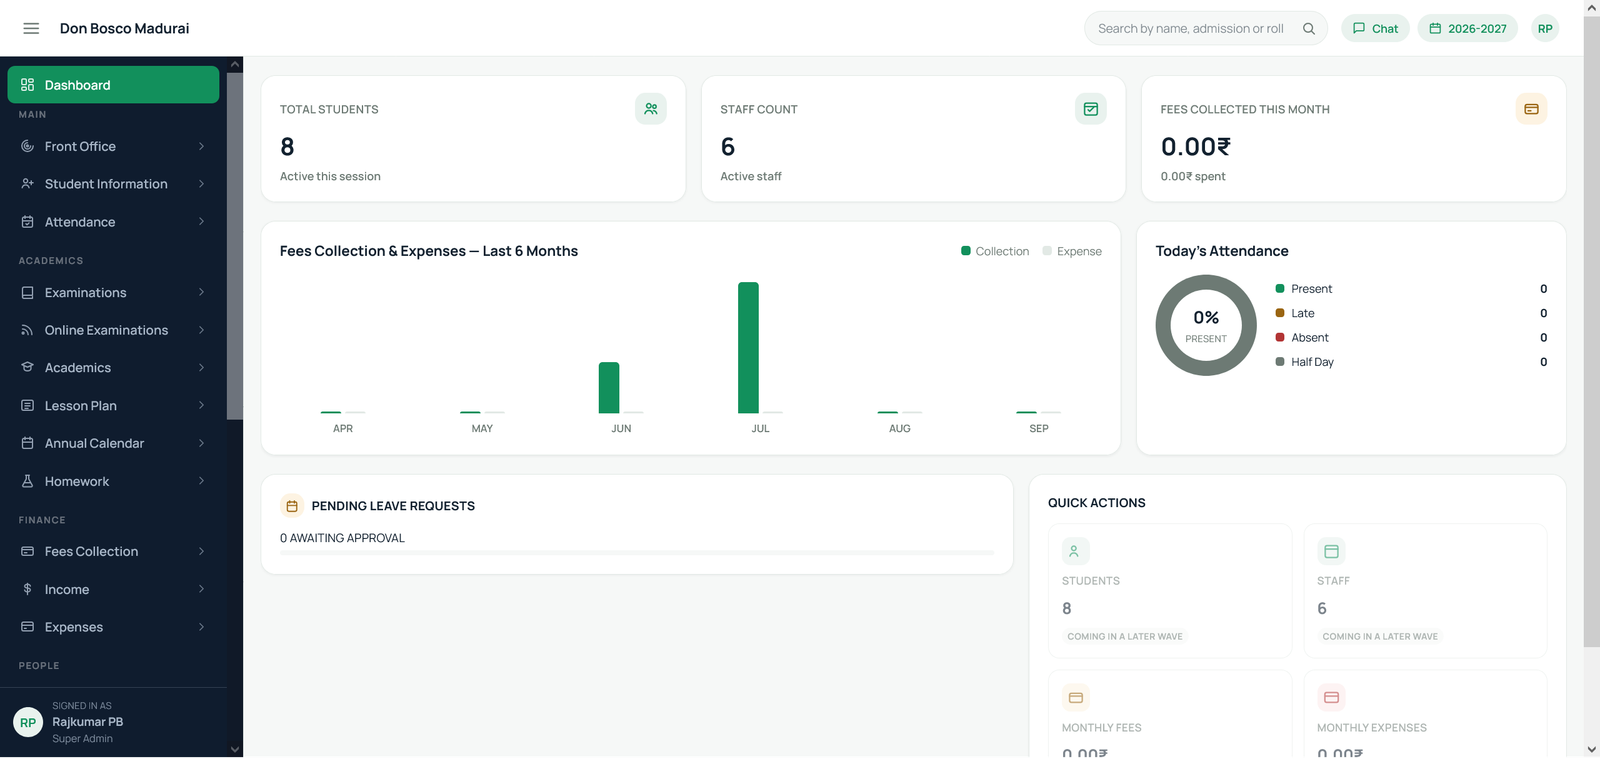Click the Annual Calendar sidebar icon
This screenshot has width=1600, height=758.
click(27, 443)
